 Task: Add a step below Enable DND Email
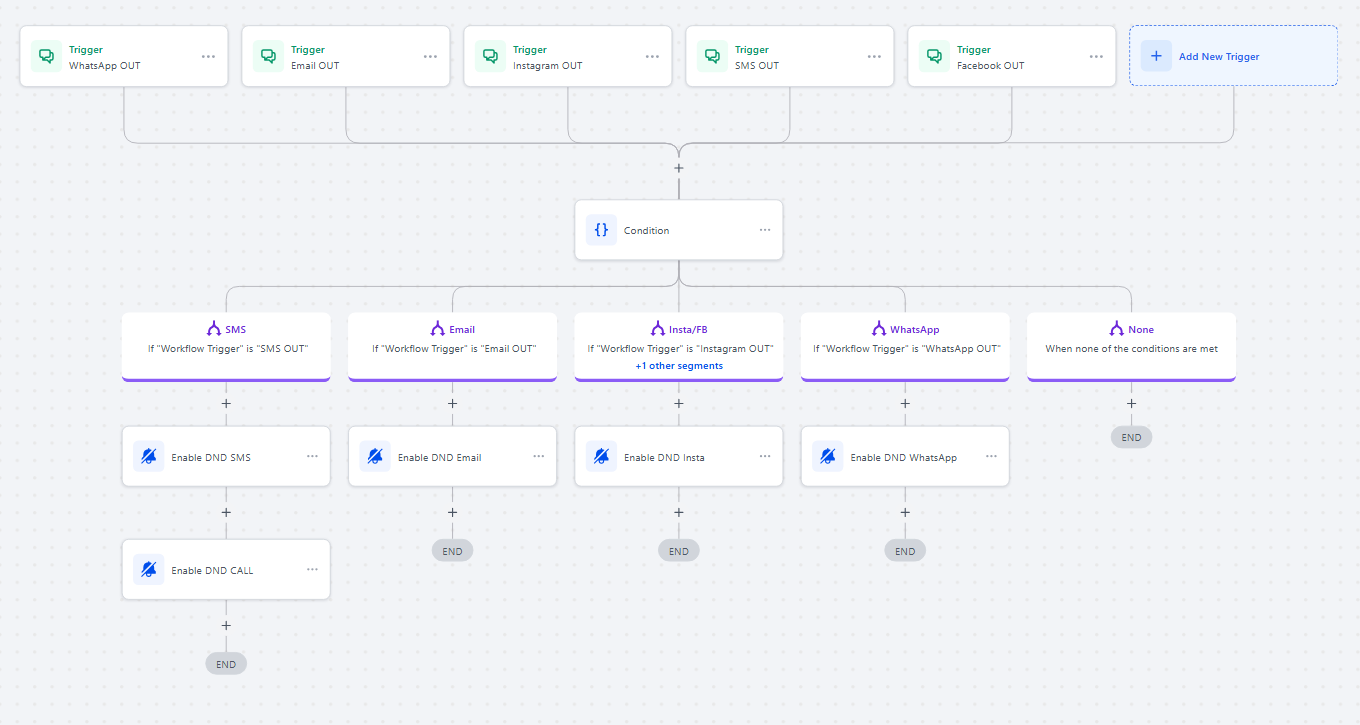(452, 512)
